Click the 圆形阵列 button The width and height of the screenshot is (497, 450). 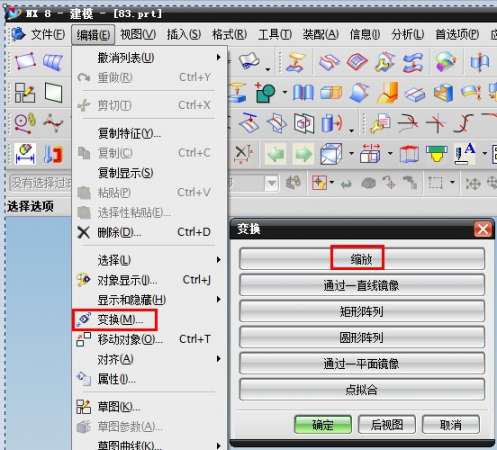tap(362, 337)
